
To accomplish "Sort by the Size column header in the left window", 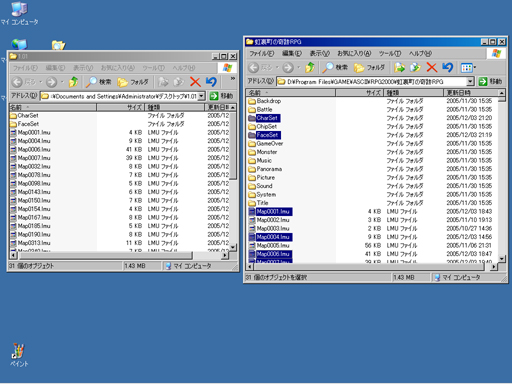I will point(121,107).
